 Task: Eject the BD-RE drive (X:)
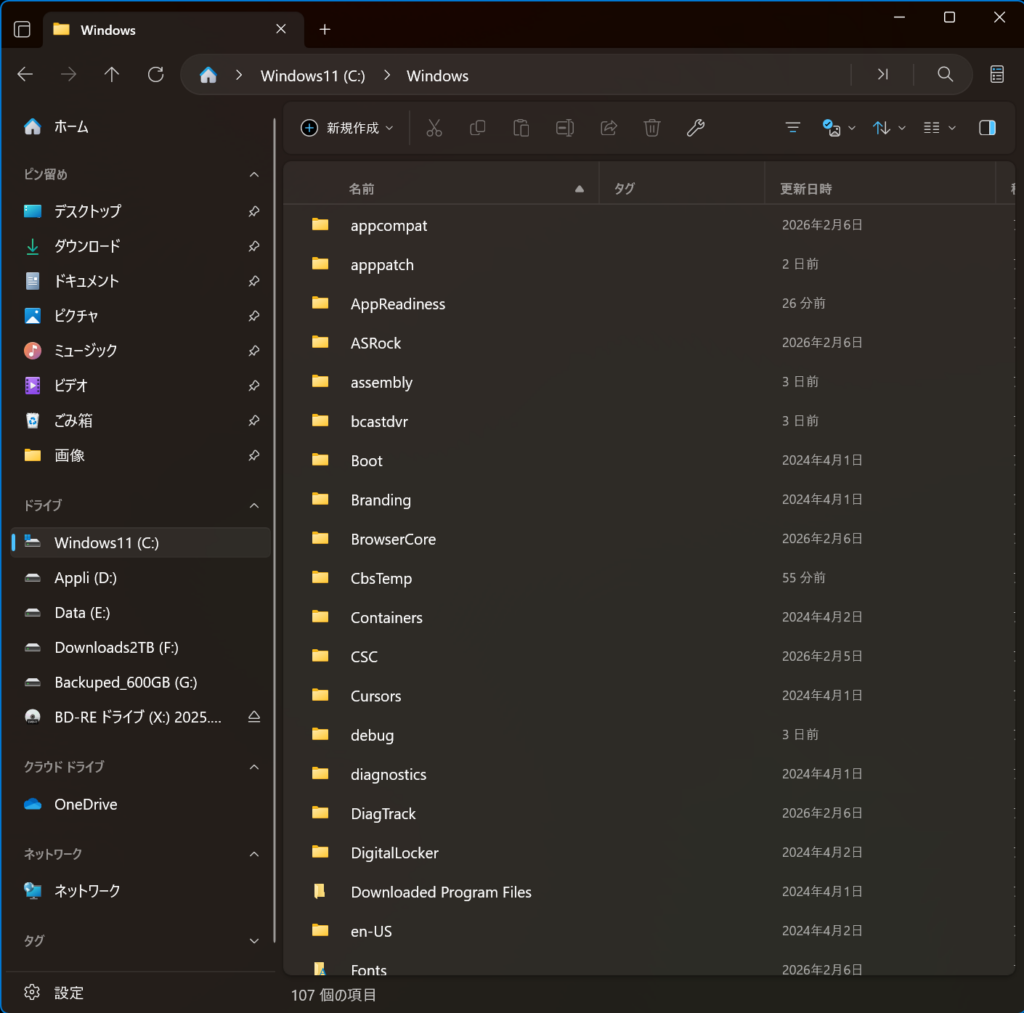tap(254, 717)
